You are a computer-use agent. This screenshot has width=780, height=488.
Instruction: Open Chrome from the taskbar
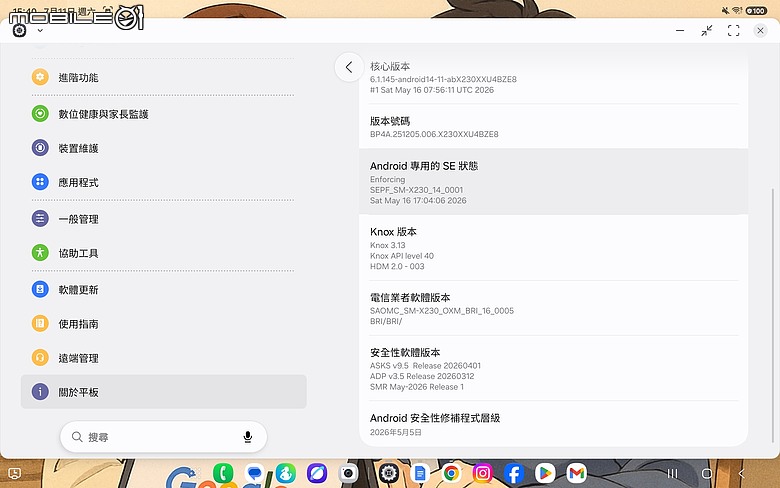[x=452, y=473]
